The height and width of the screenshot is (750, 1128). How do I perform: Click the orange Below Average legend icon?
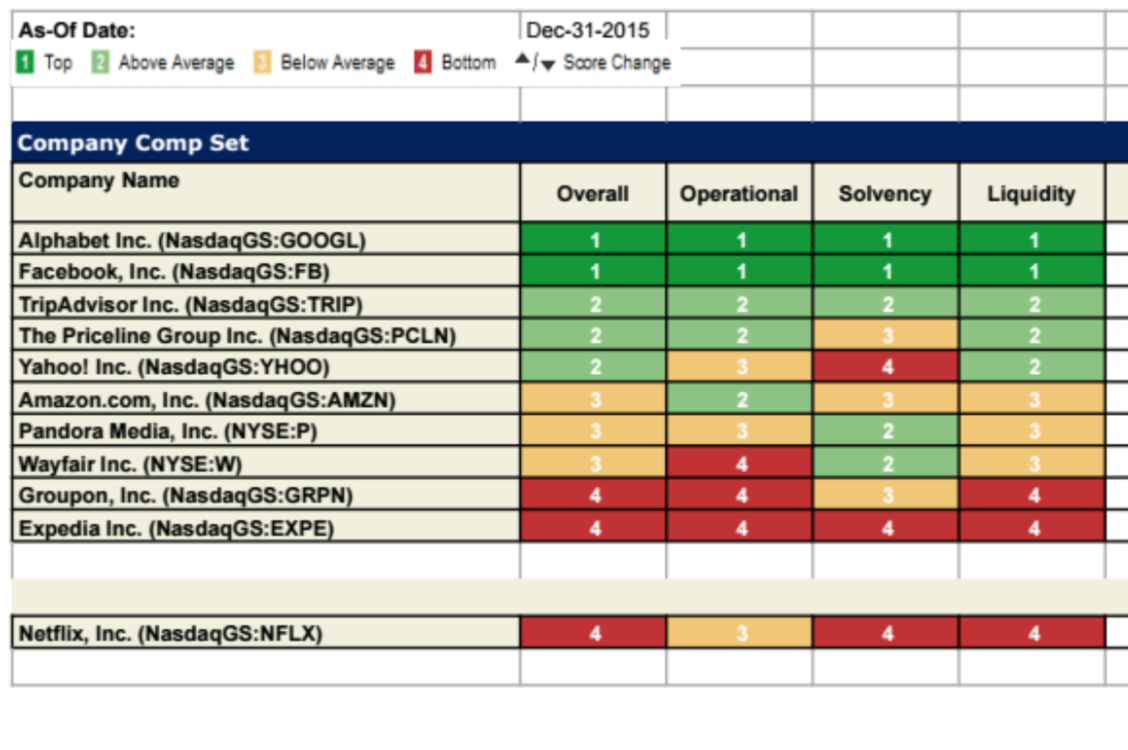pyautogui.click(x=262, y=63)
